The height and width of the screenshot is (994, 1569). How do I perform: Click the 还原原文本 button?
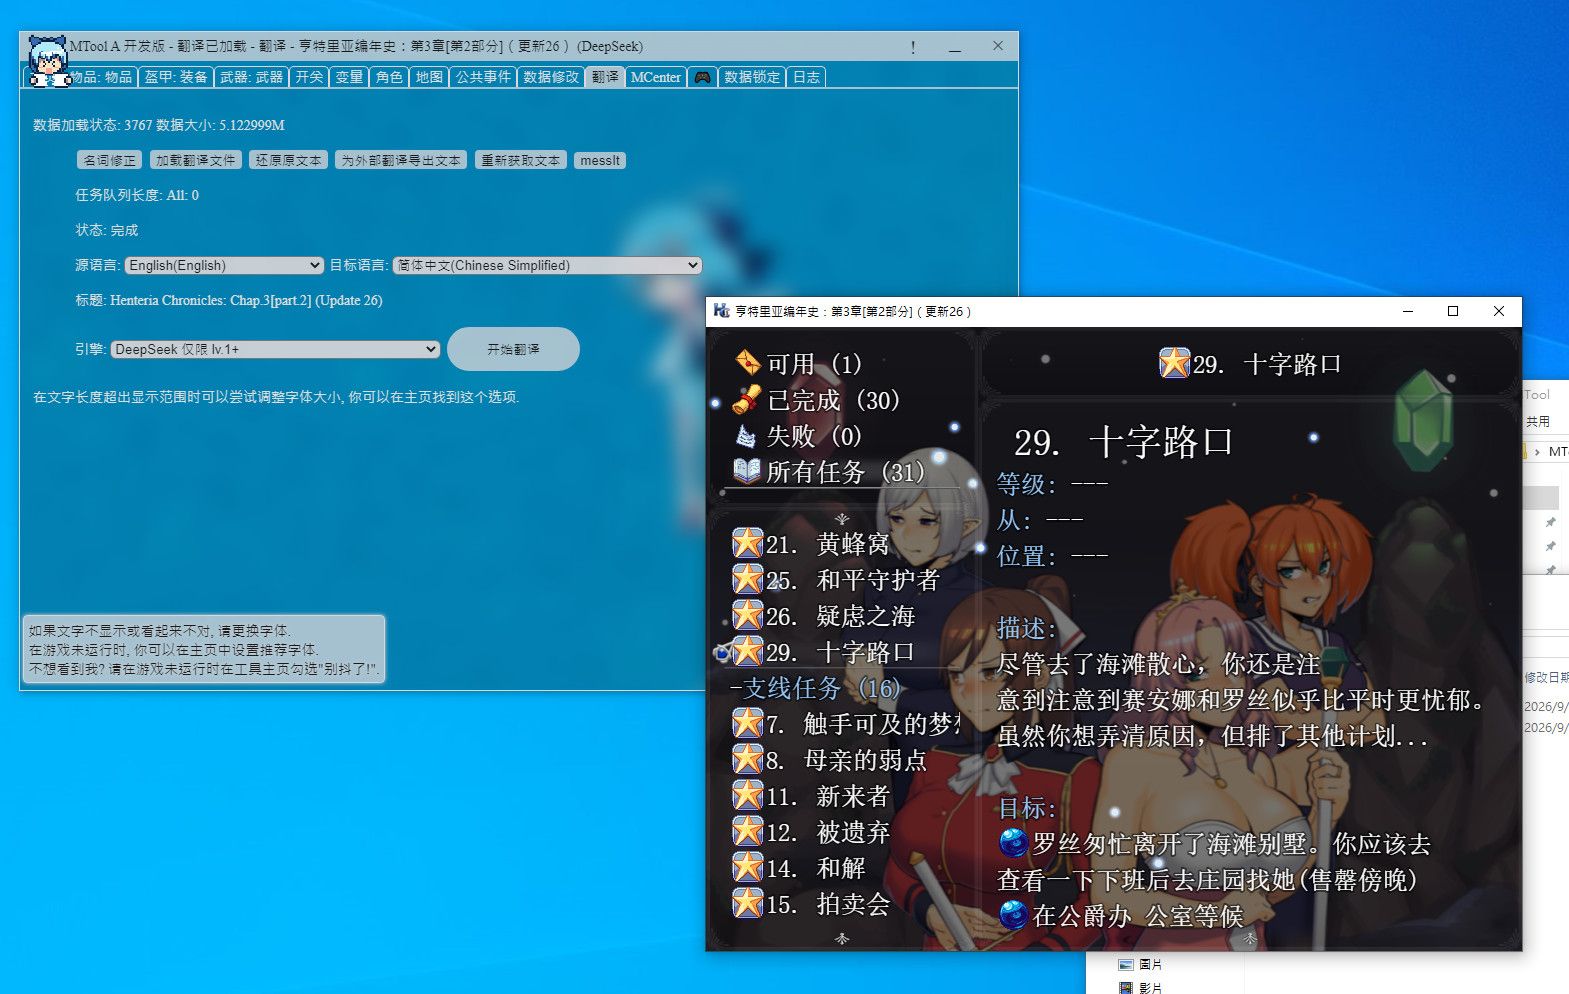pos(289,160)
